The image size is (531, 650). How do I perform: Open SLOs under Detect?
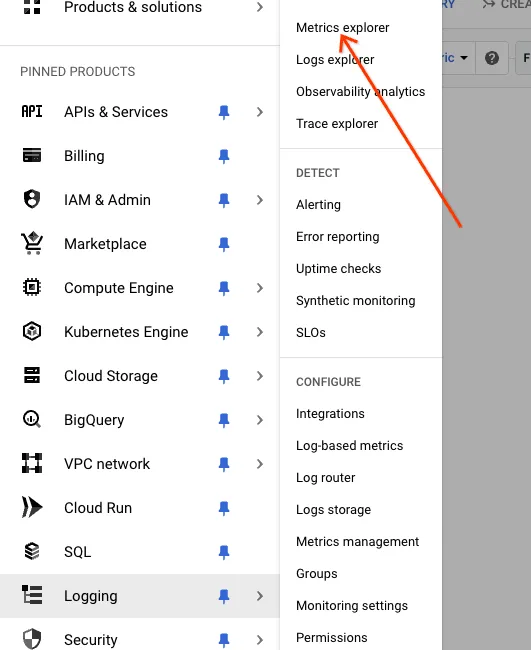click(310, 332)
